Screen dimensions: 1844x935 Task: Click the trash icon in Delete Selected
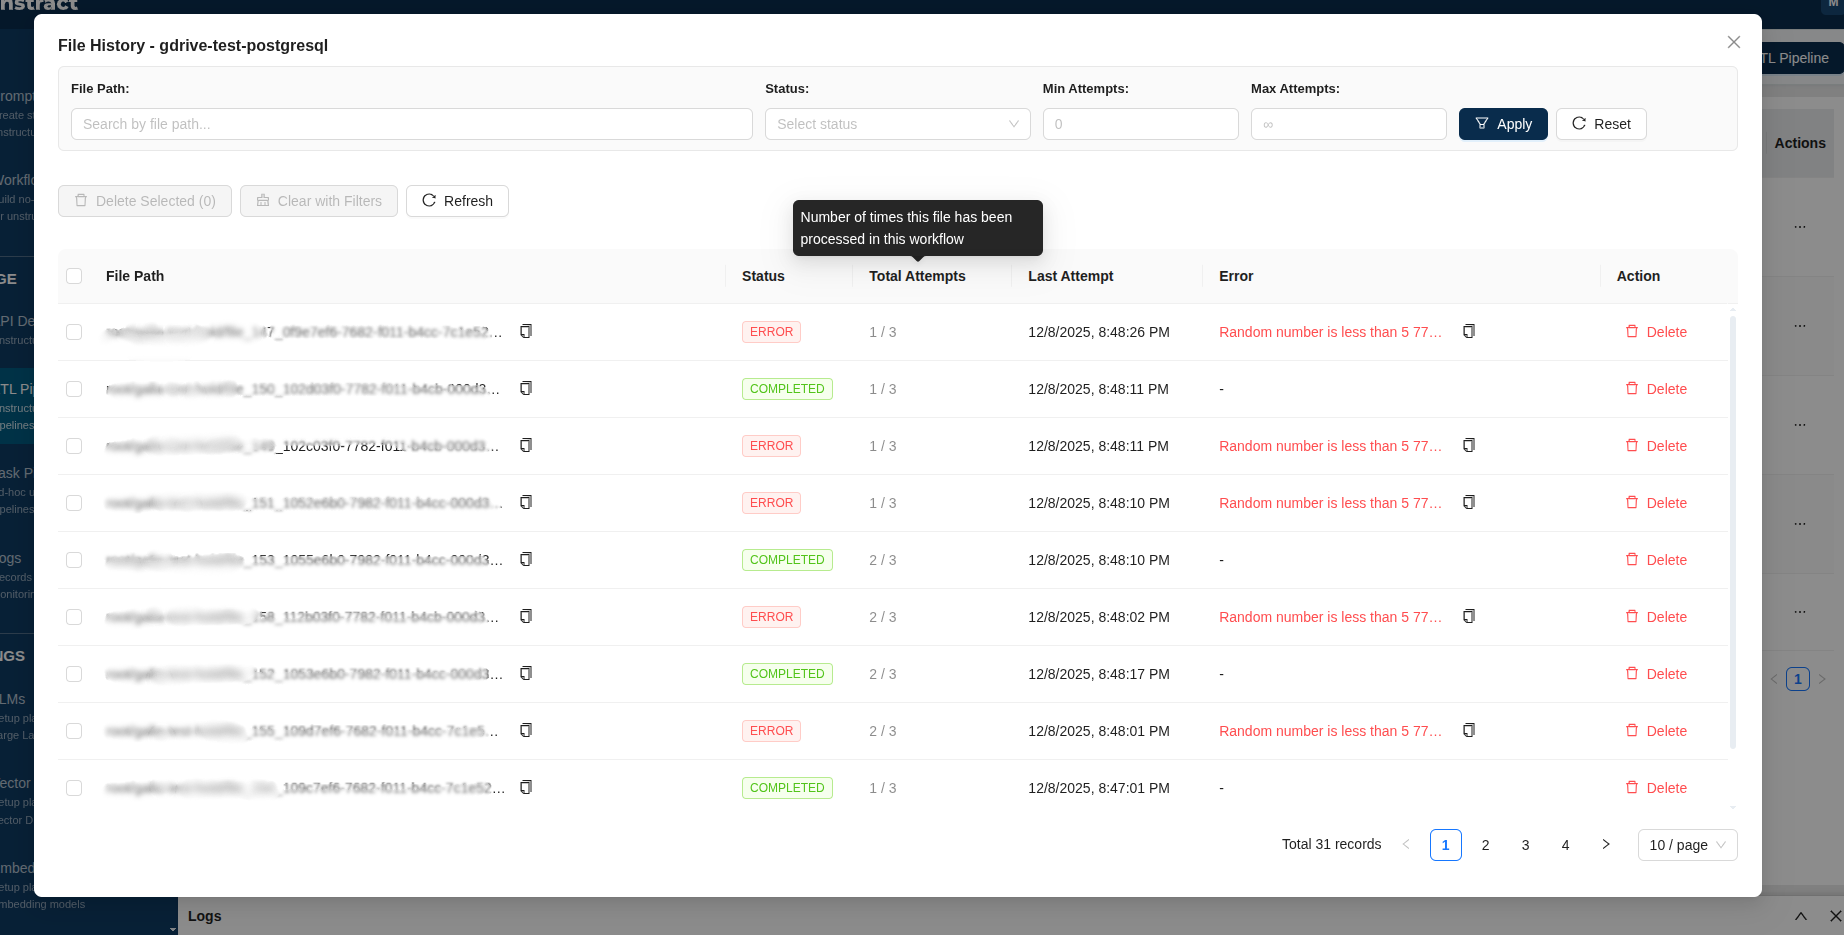(81, 201)
